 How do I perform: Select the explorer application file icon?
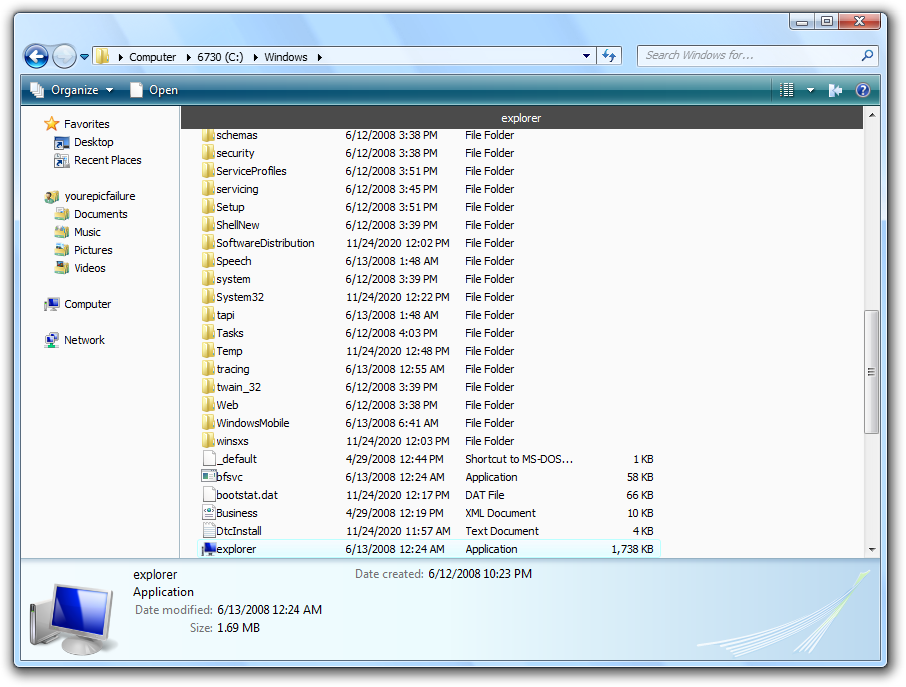209,549
